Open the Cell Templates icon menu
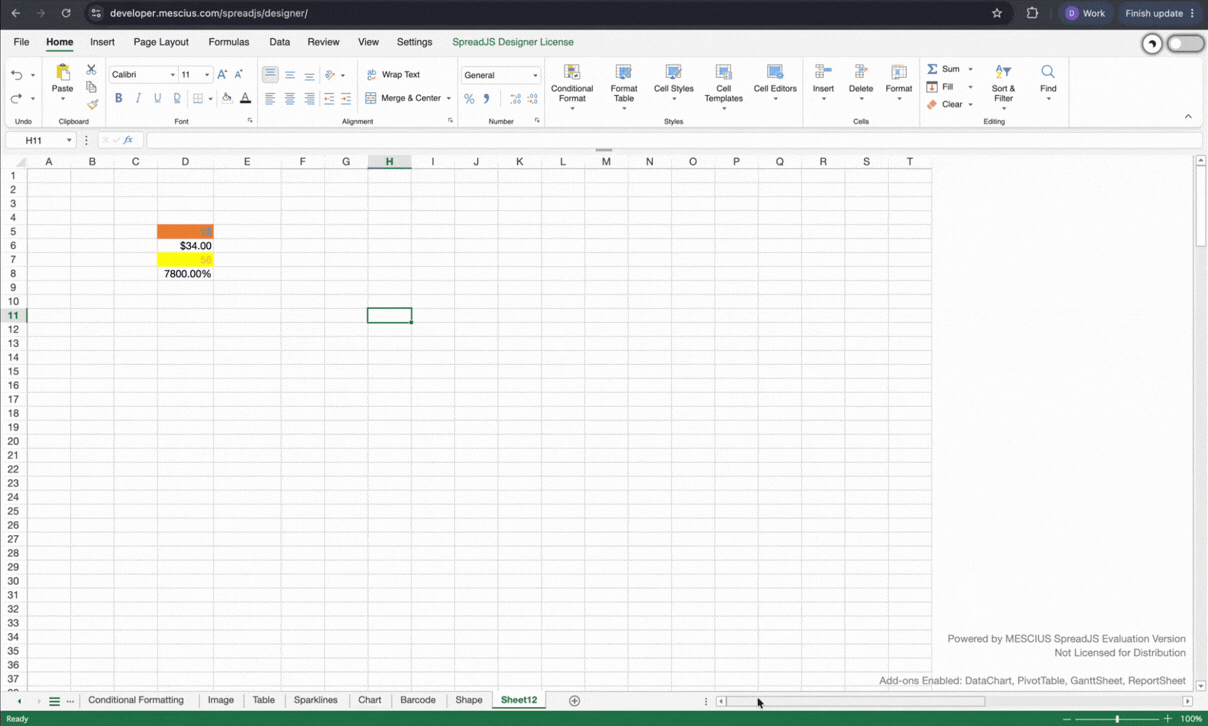The height and width of the screenshot is (726, 1208). tap(723, 86)
